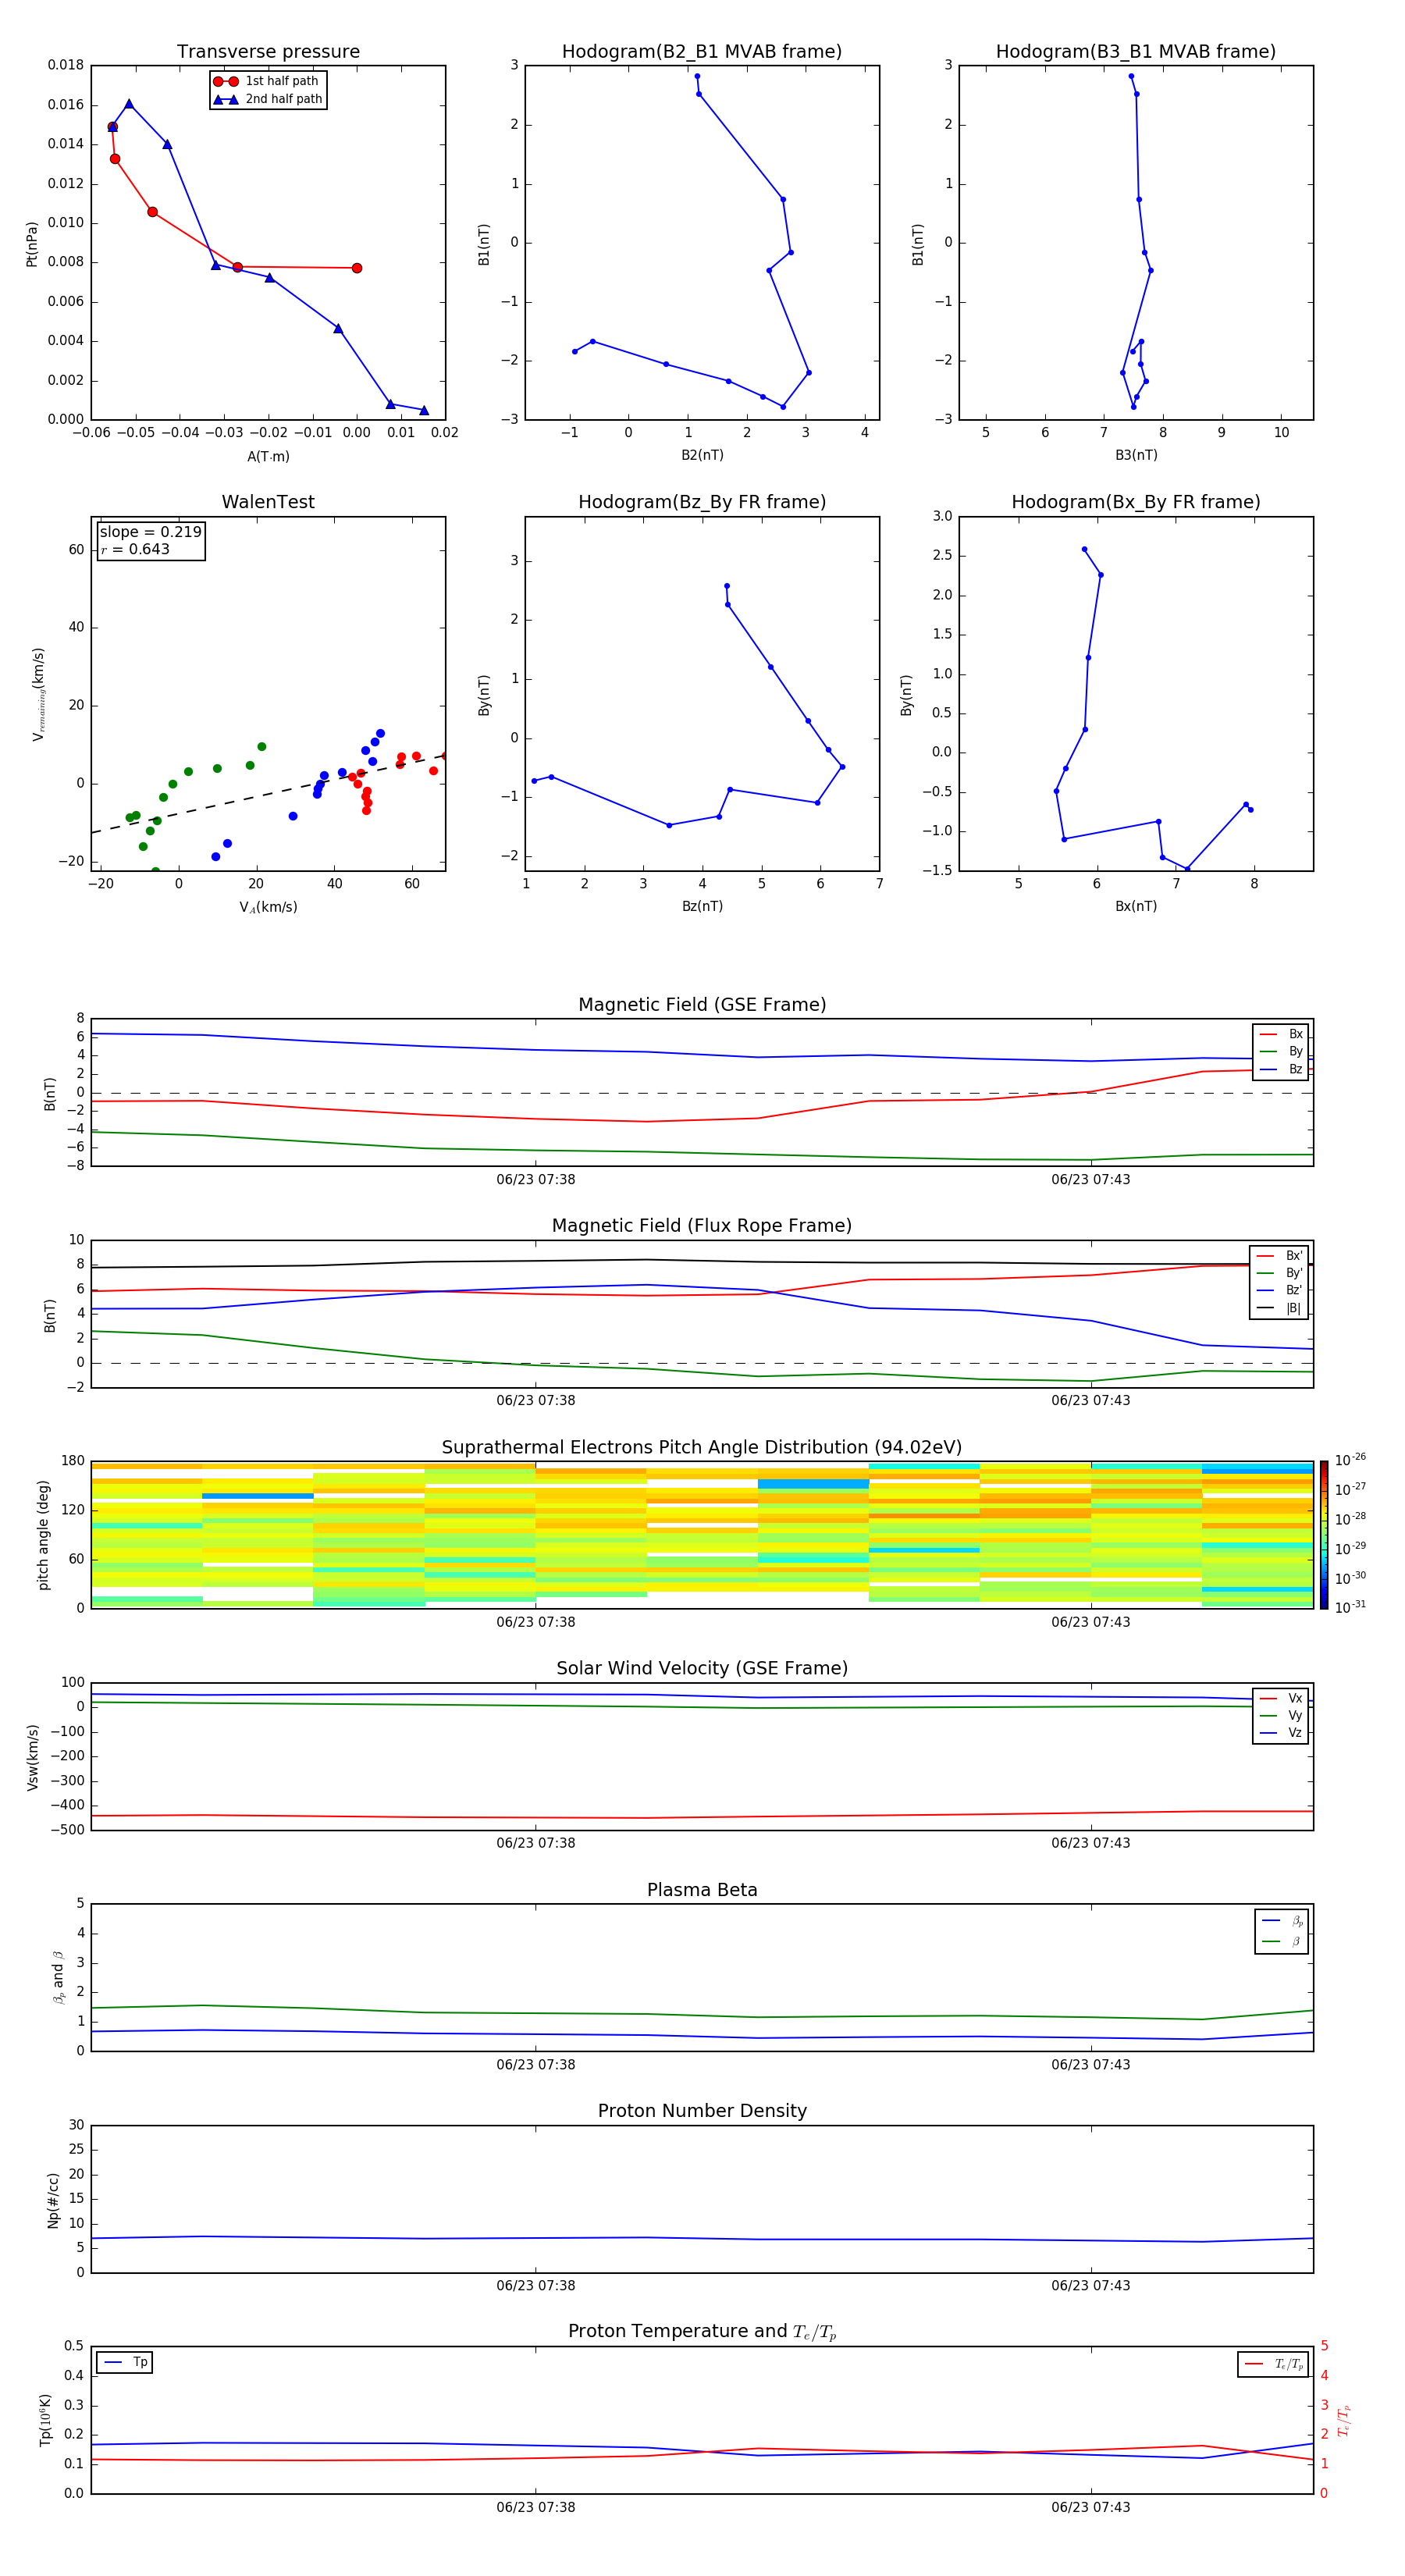Click the Te/Tp legend box in the temperature plot
The height and width of the screenshot is (2576, 1405).
(x=1273, y=2364)
